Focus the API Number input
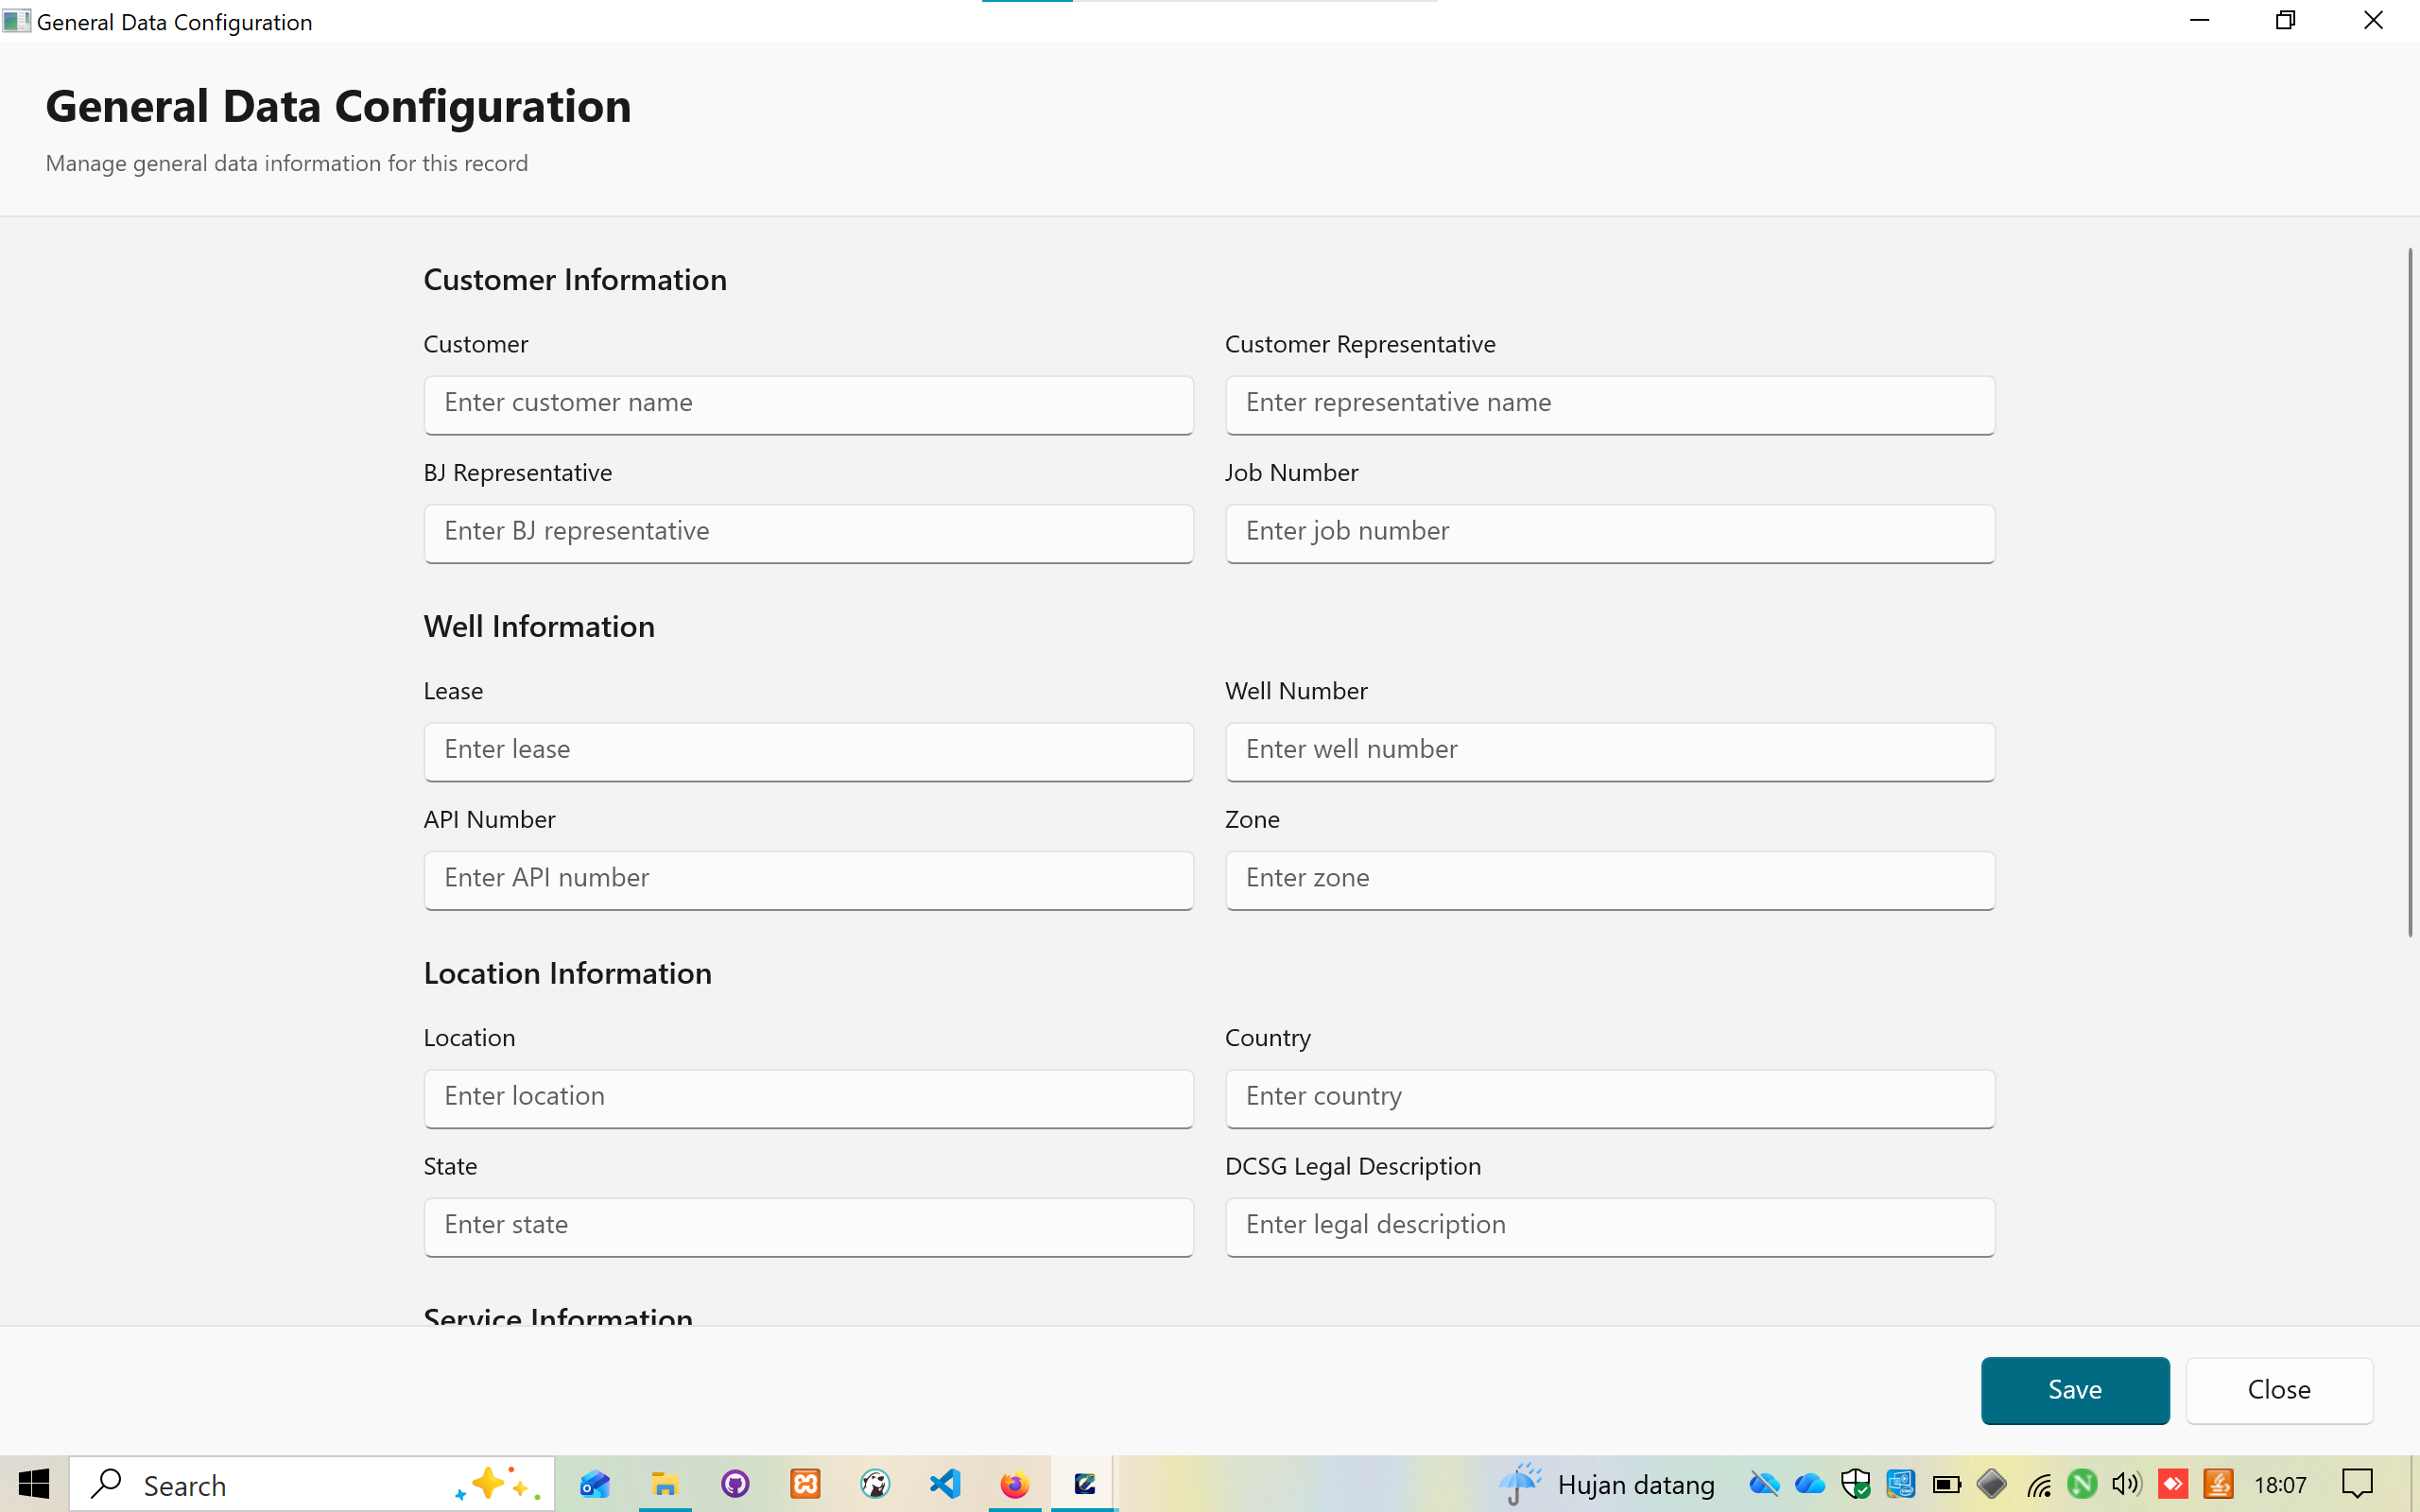This screenshot has width=2420, height=1512. (x=808, y=879)
